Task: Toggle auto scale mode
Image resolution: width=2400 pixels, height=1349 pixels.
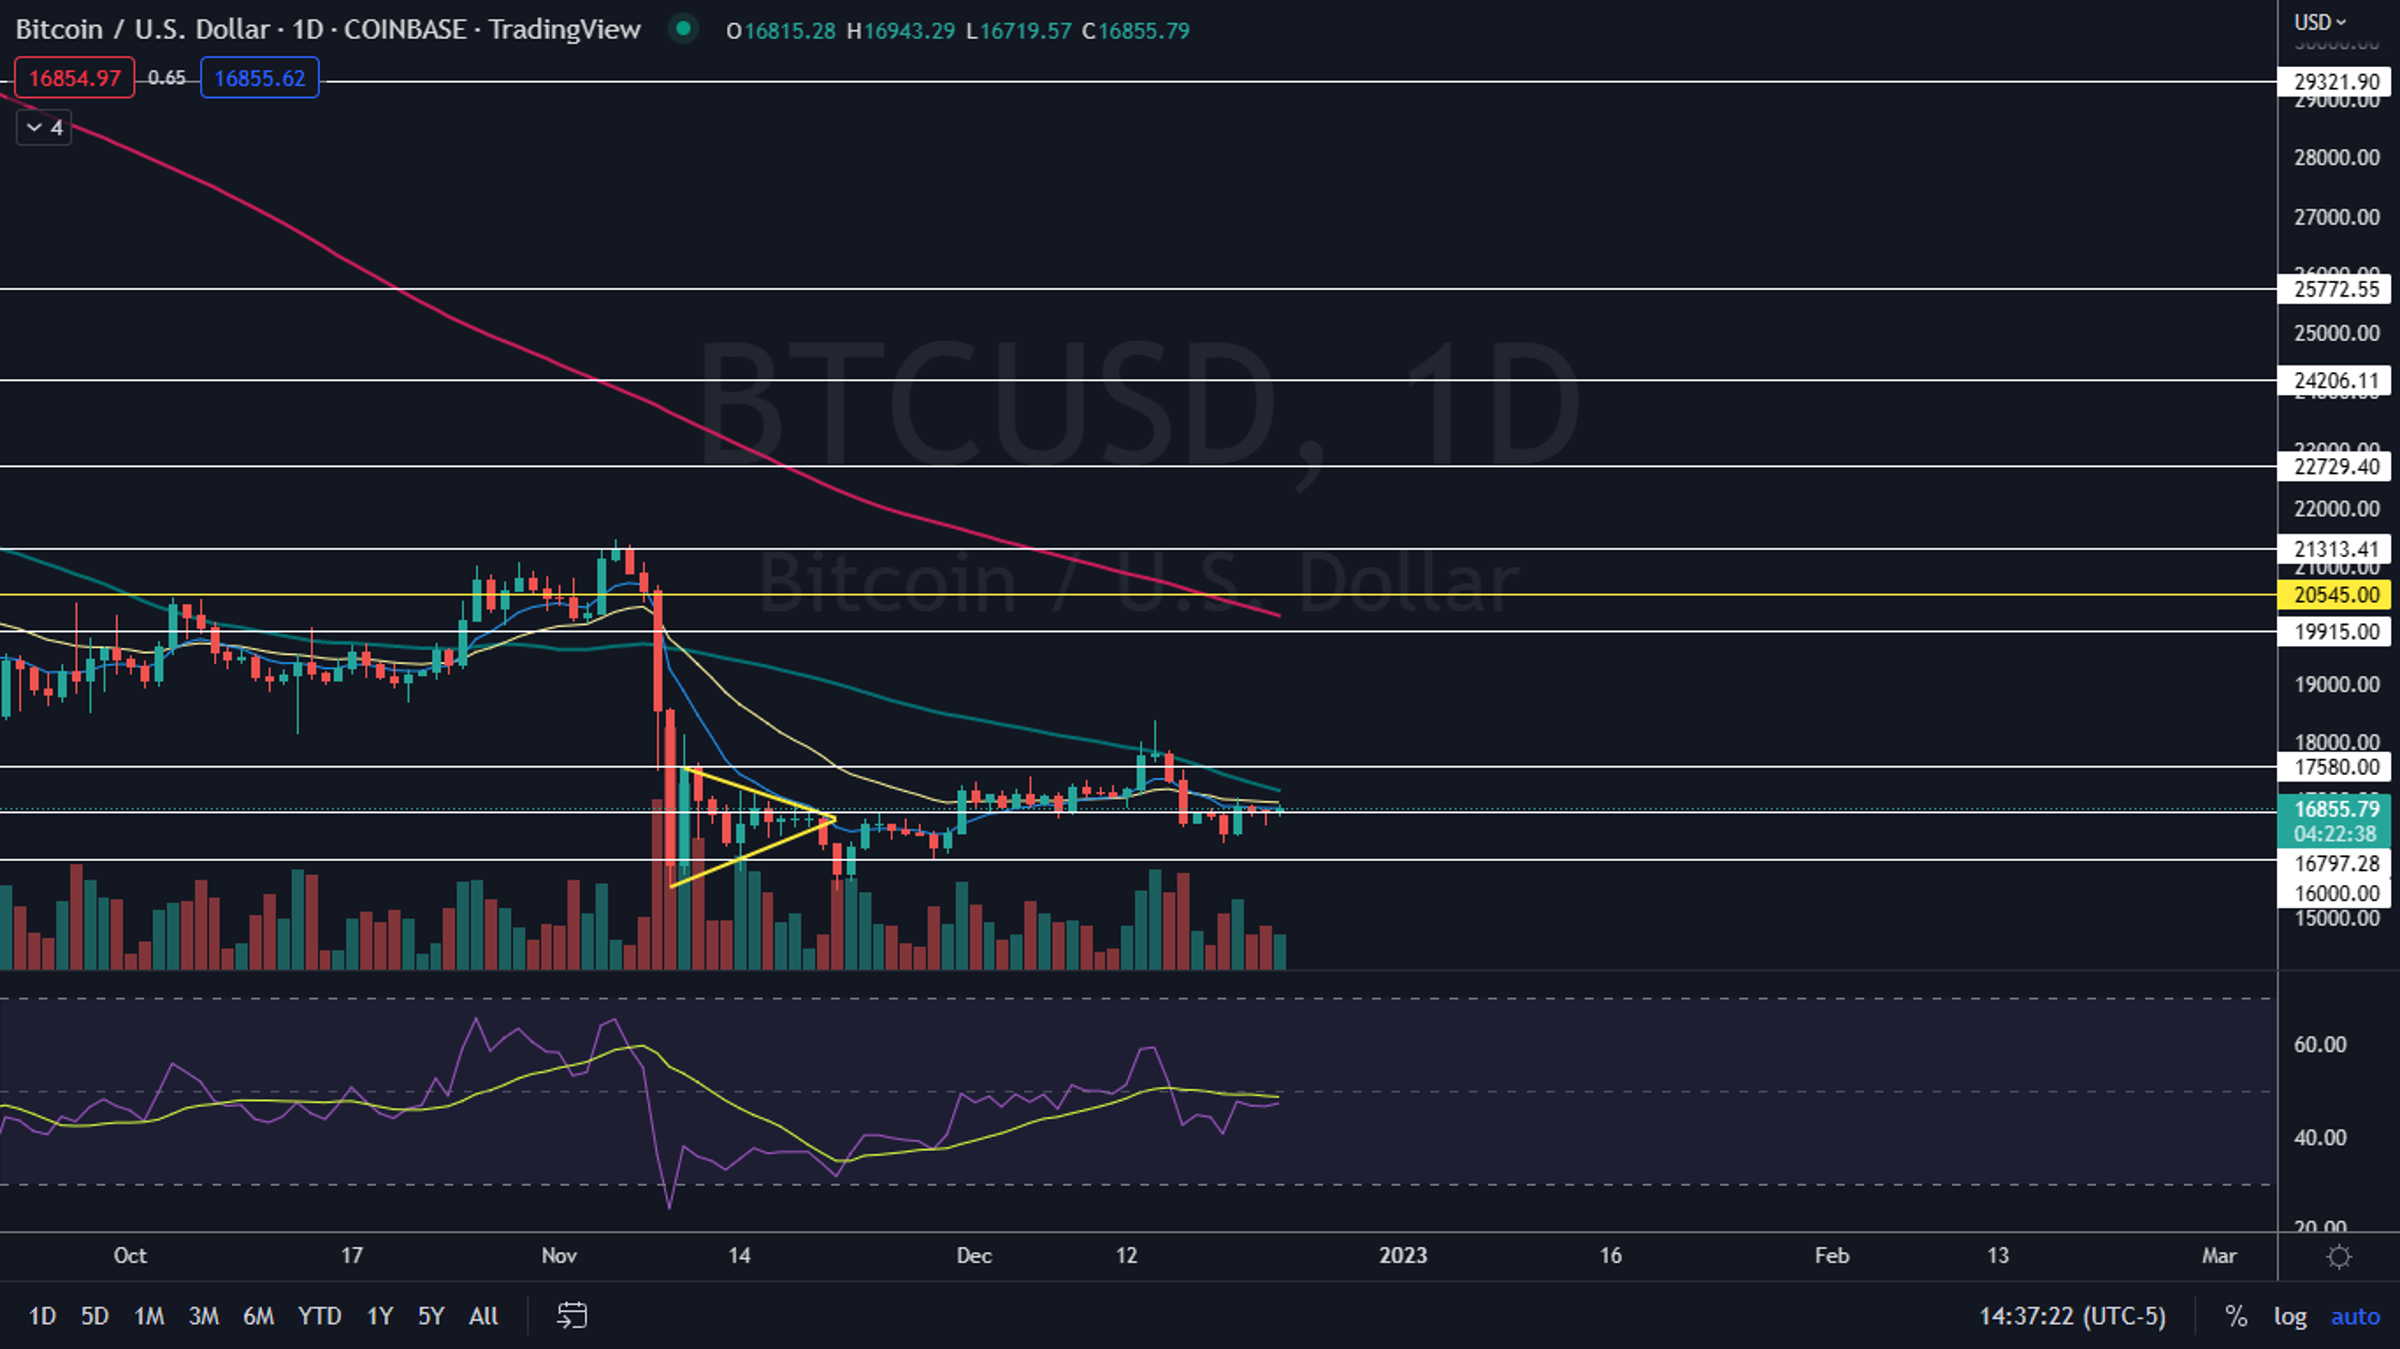Action: 2354,1316
